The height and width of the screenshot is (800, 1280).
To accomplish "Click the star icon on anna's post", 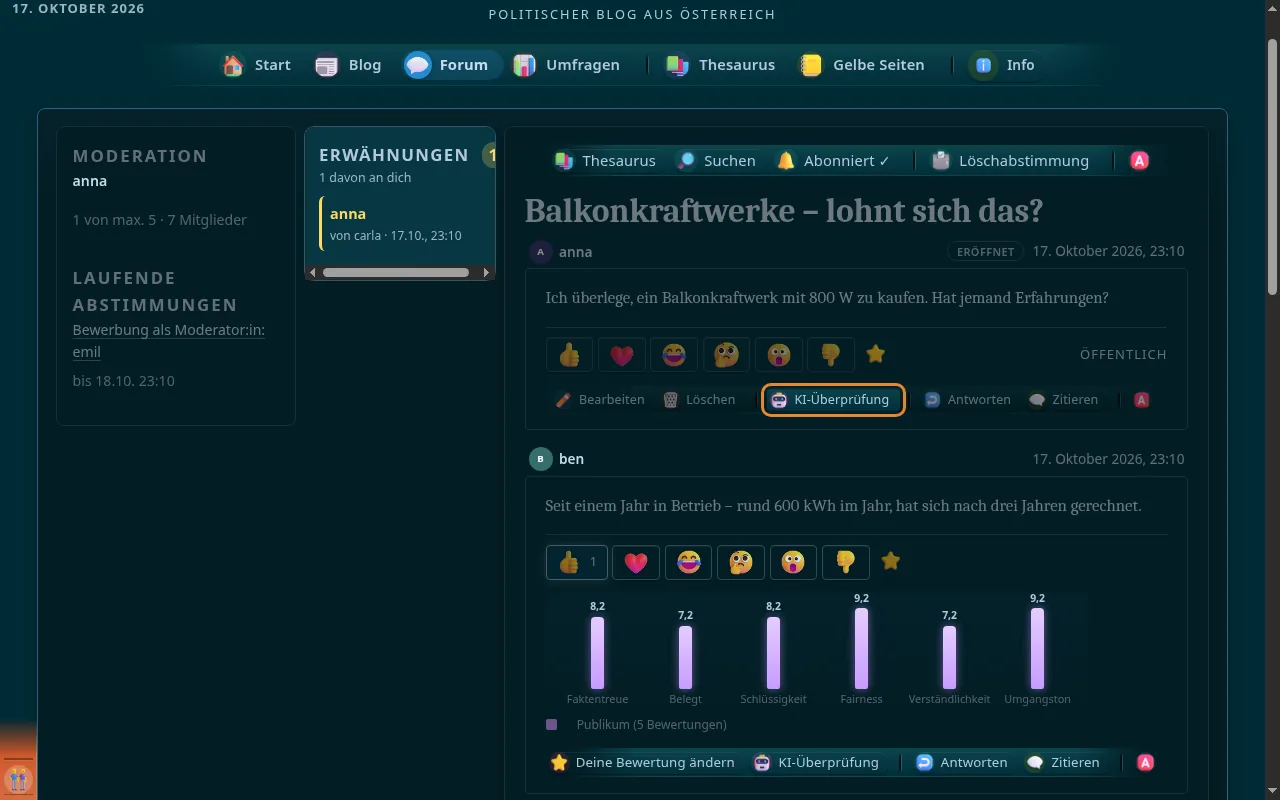I will click(875, 354).
